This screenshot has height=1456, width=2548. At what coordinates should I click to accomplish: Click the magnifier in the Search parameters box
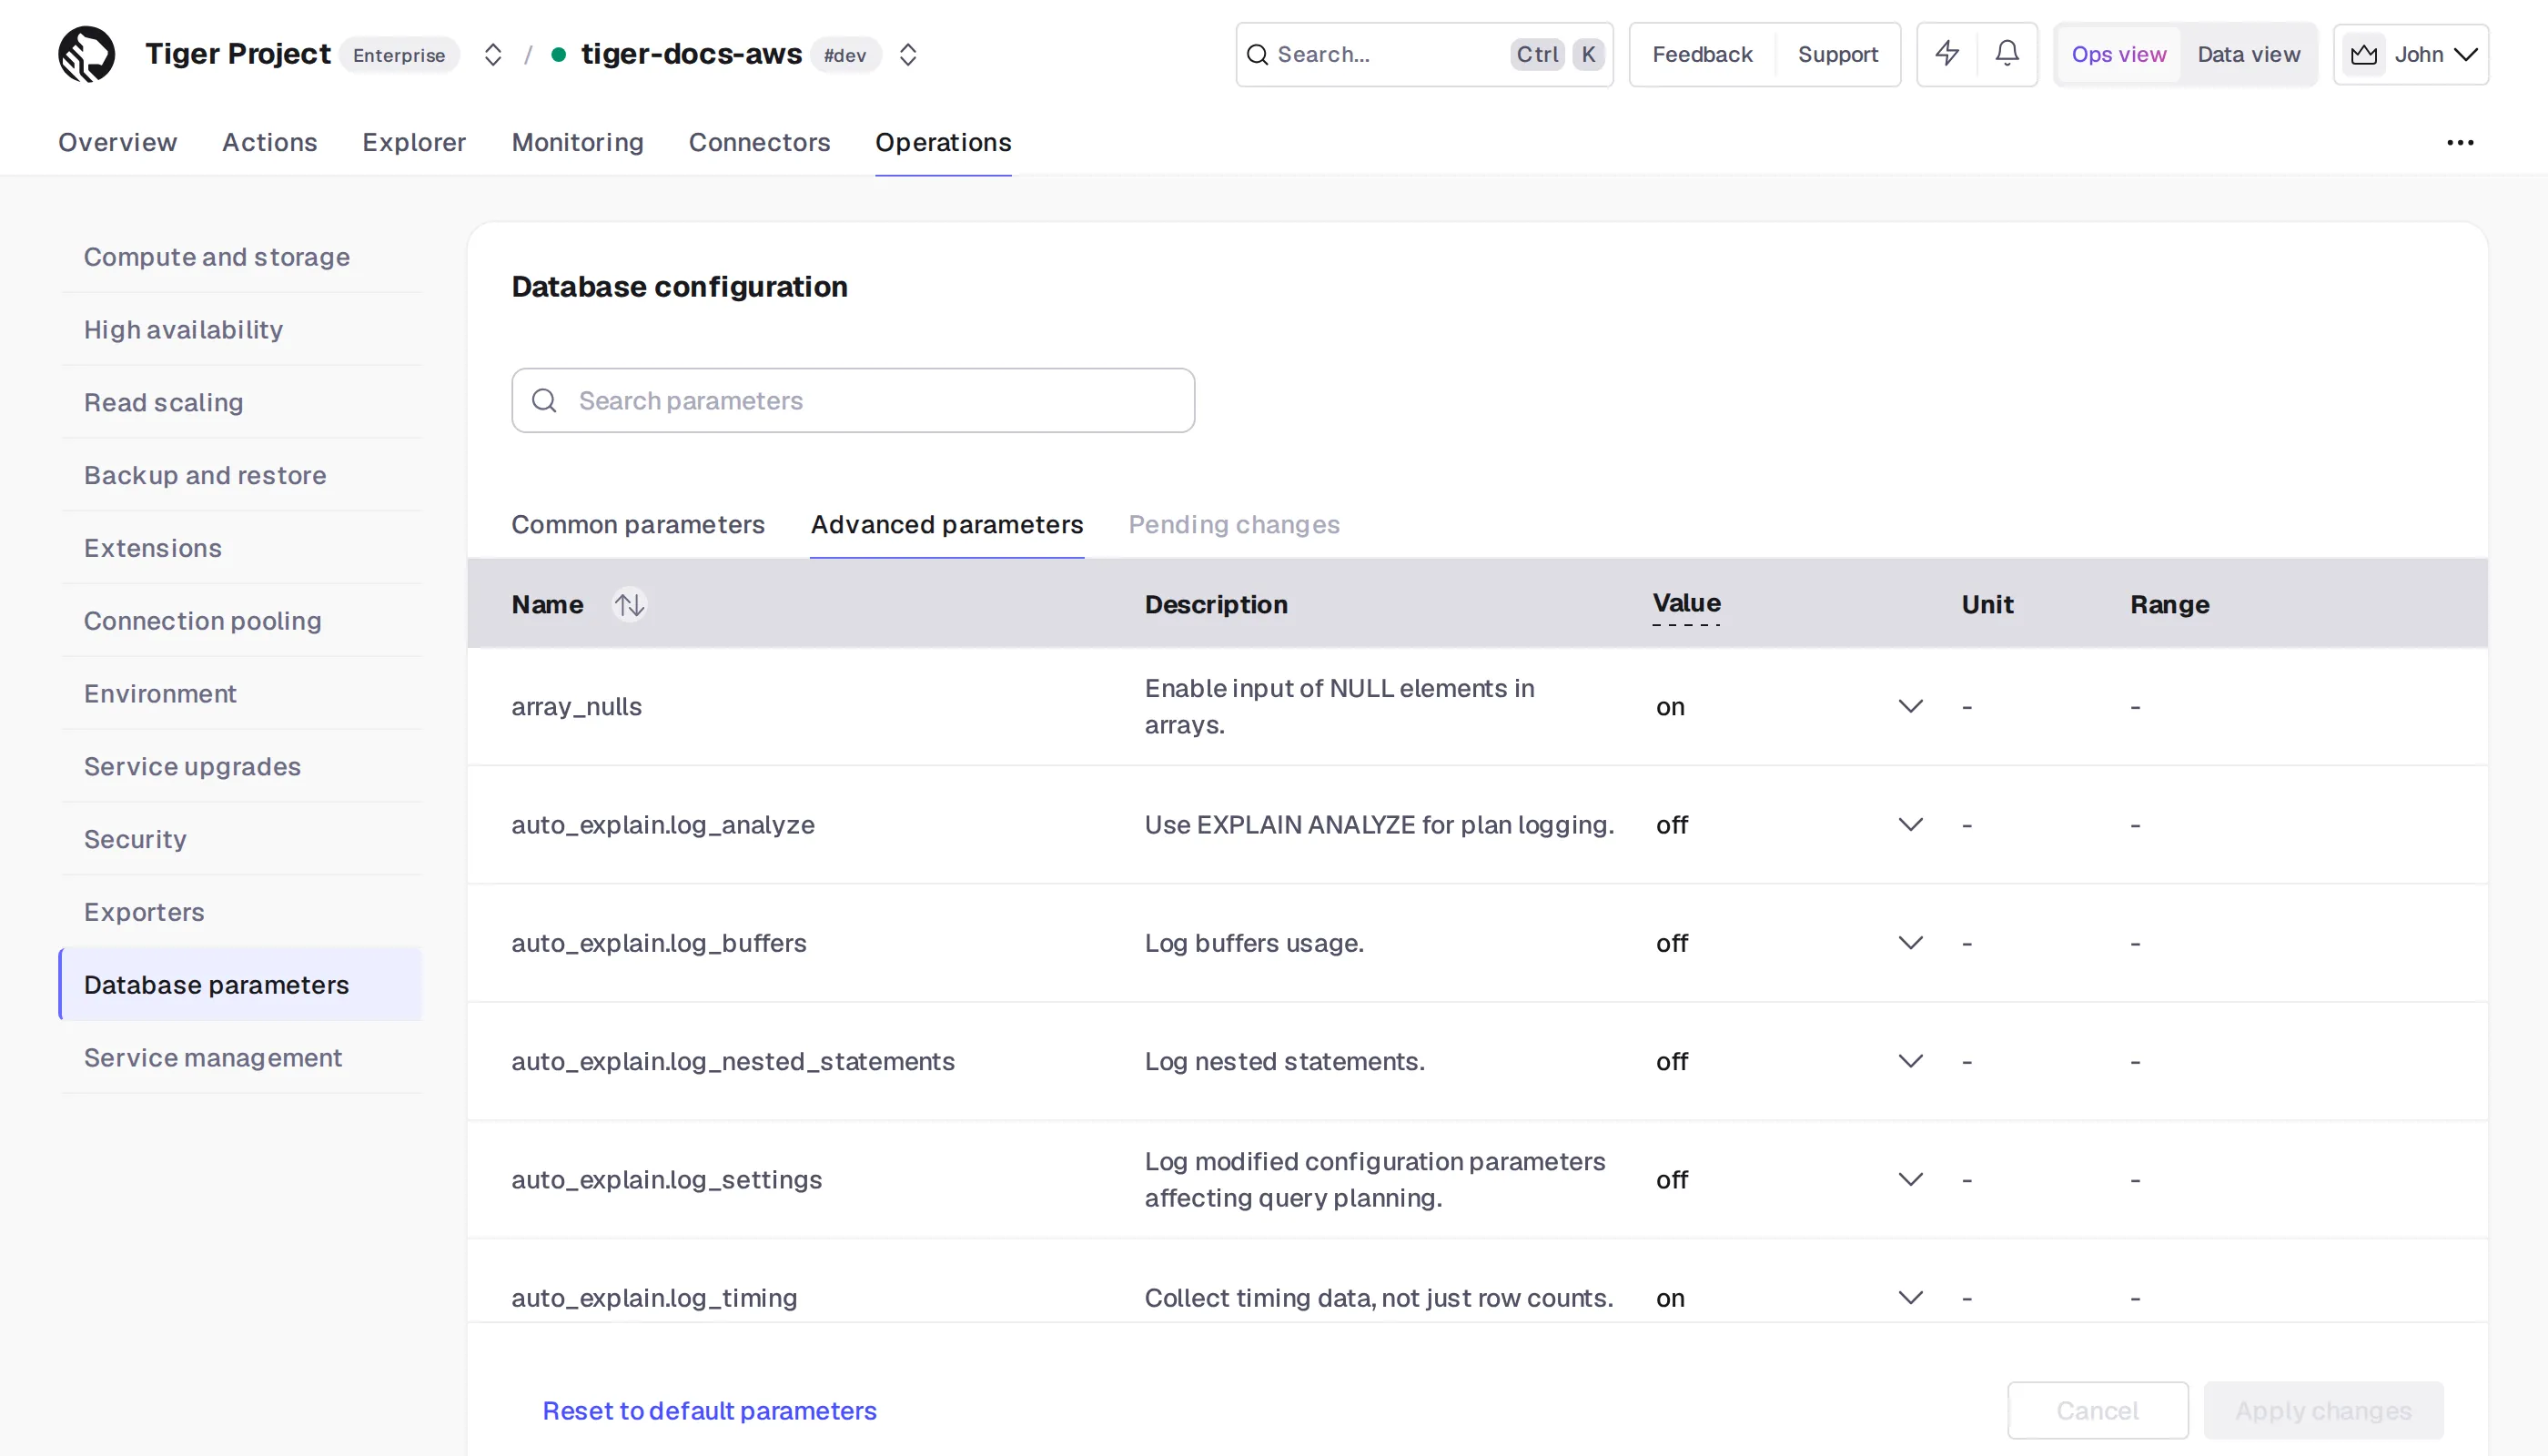pos(544,401)
